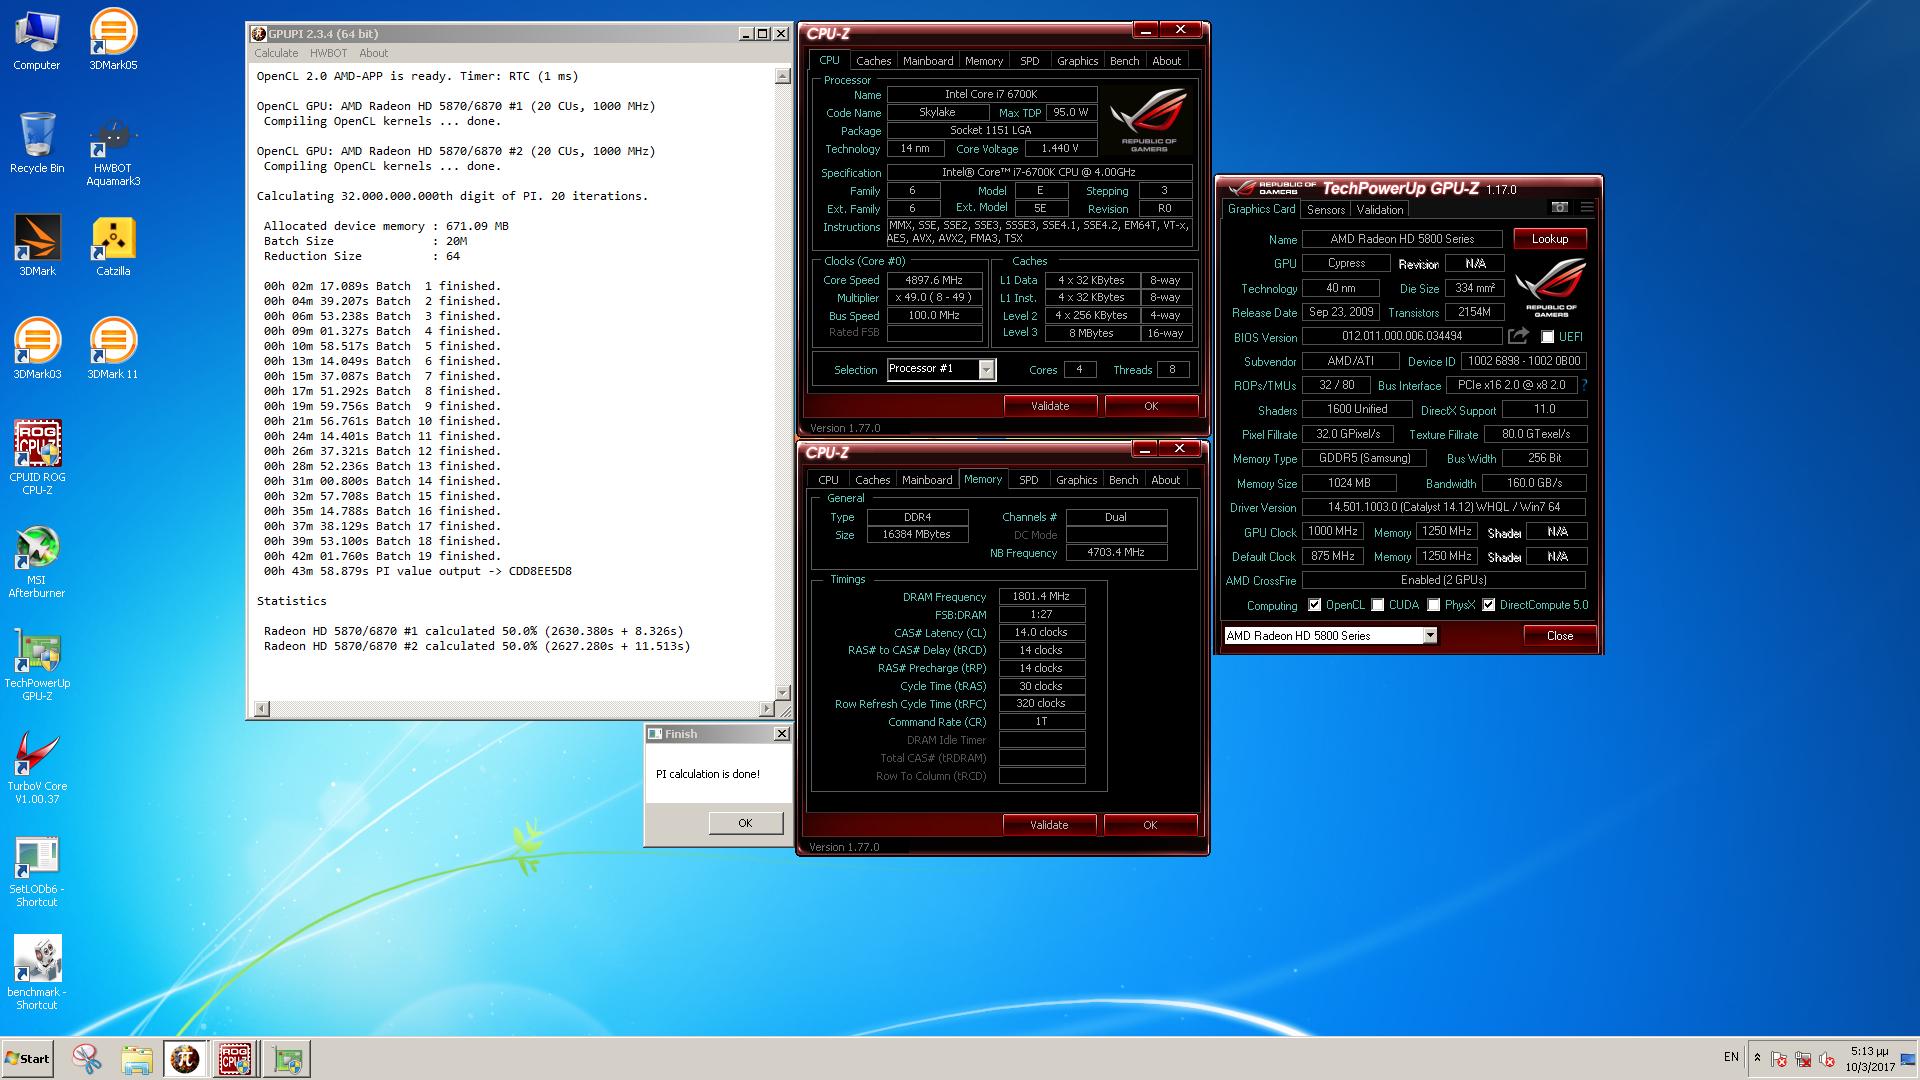Image resolution: width=1920 pixels, height=1080 pixels.
Task: Toggle the OpenCL computing checkbox
Action: pyautogui.click(x=1314, y=605)
